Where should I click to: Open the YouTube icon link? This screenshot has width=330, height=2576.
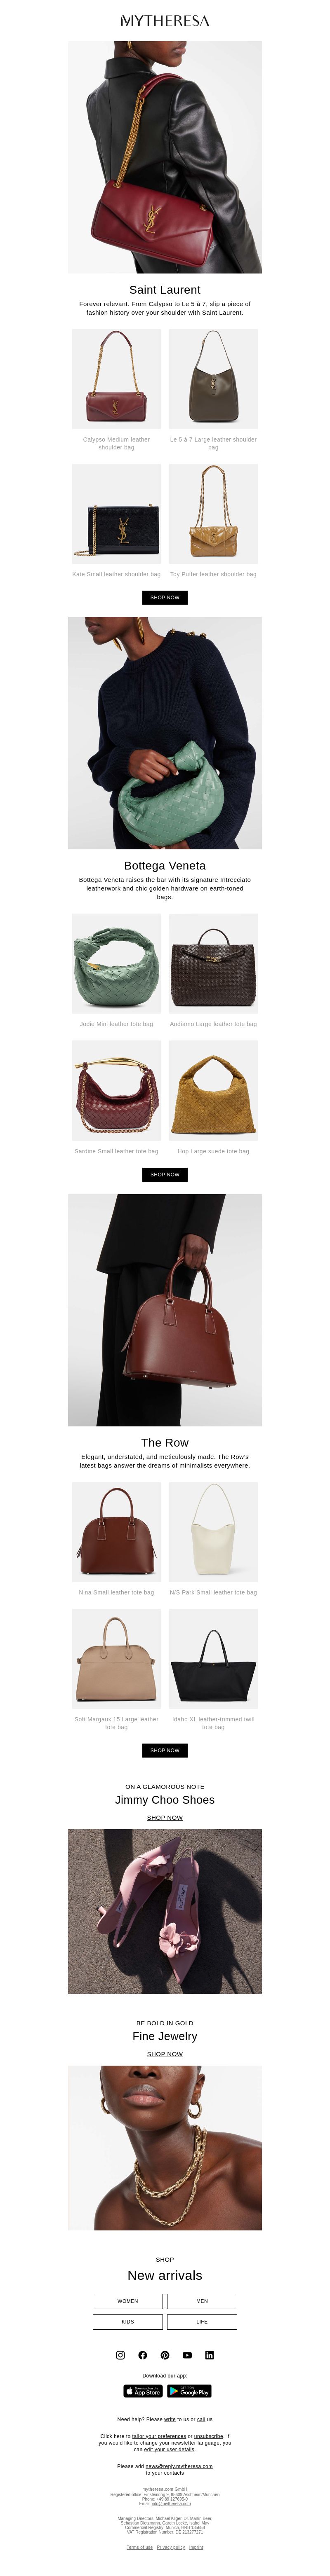point(187,2355)
